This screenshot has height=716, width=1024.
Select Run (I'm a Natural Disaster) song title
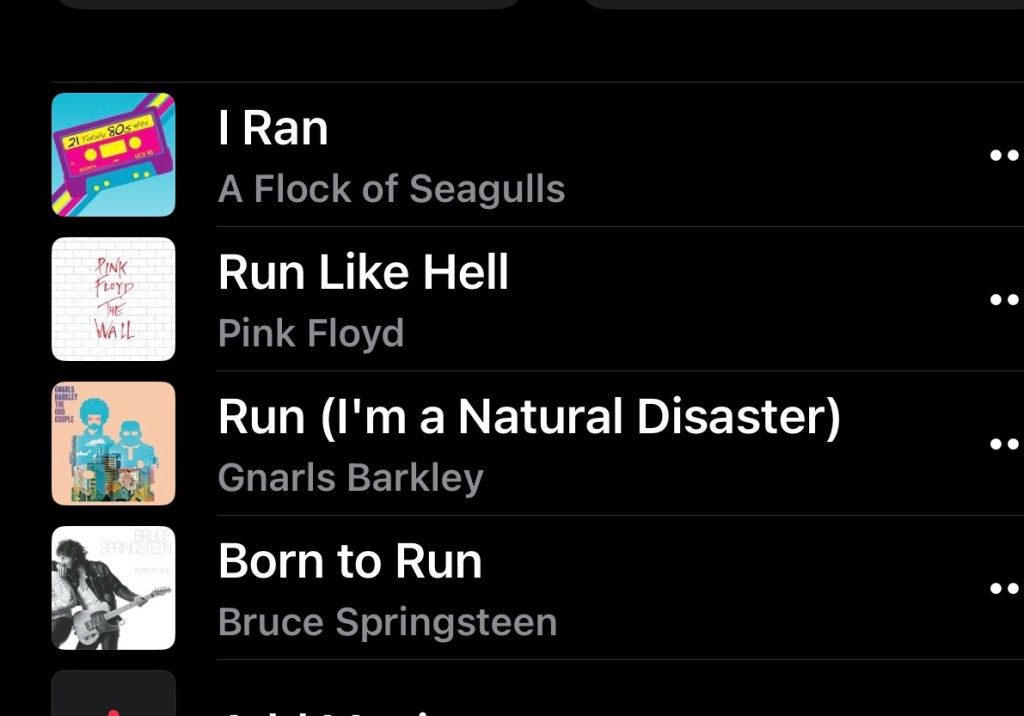(x=529, y=417)
